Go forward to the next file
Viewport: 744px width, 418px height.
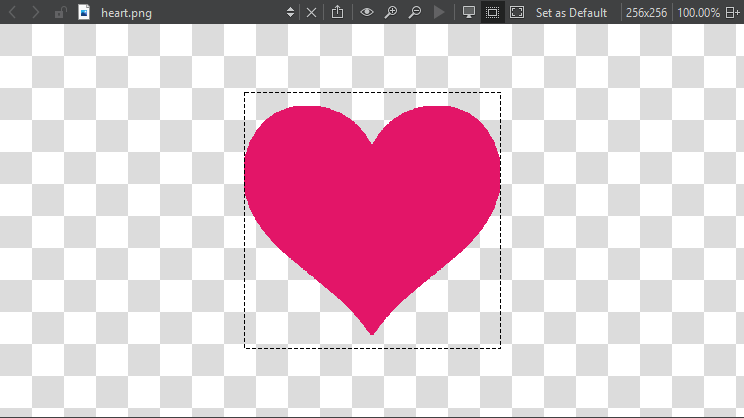36,12
